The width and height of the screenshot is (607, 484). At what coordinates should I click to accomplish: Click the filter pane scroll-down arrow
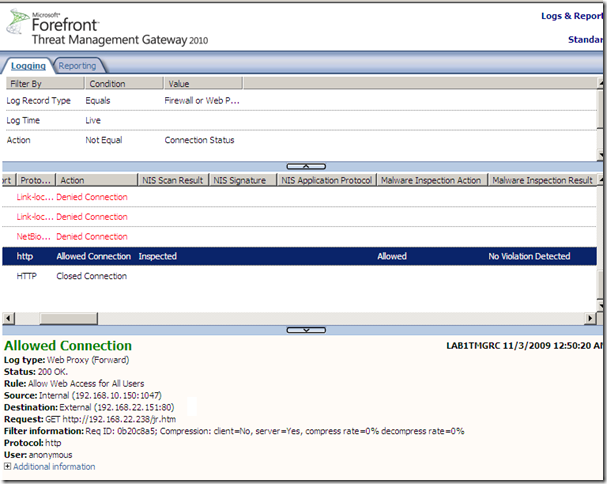[601, 155]
